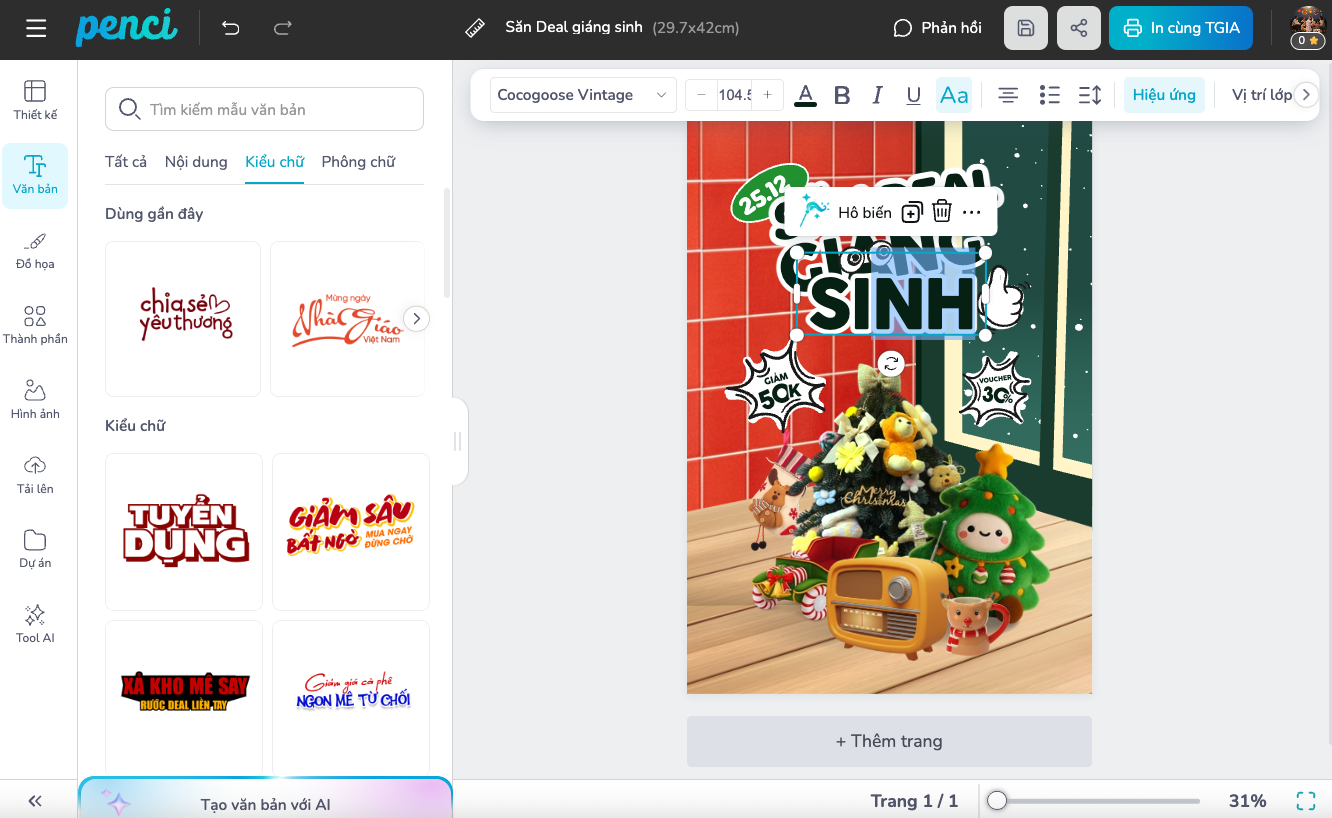1332x818 pixels.
Task: Click the In cùng TGIA button
Action: click(1181, 28)
